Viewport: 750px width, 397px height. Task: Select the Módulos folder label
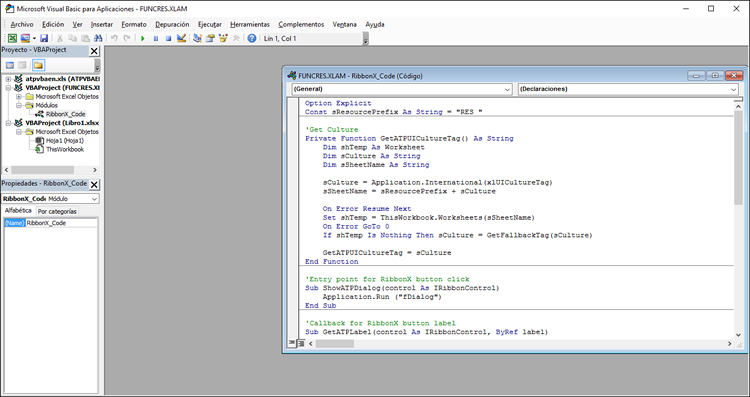pos(46,105)
